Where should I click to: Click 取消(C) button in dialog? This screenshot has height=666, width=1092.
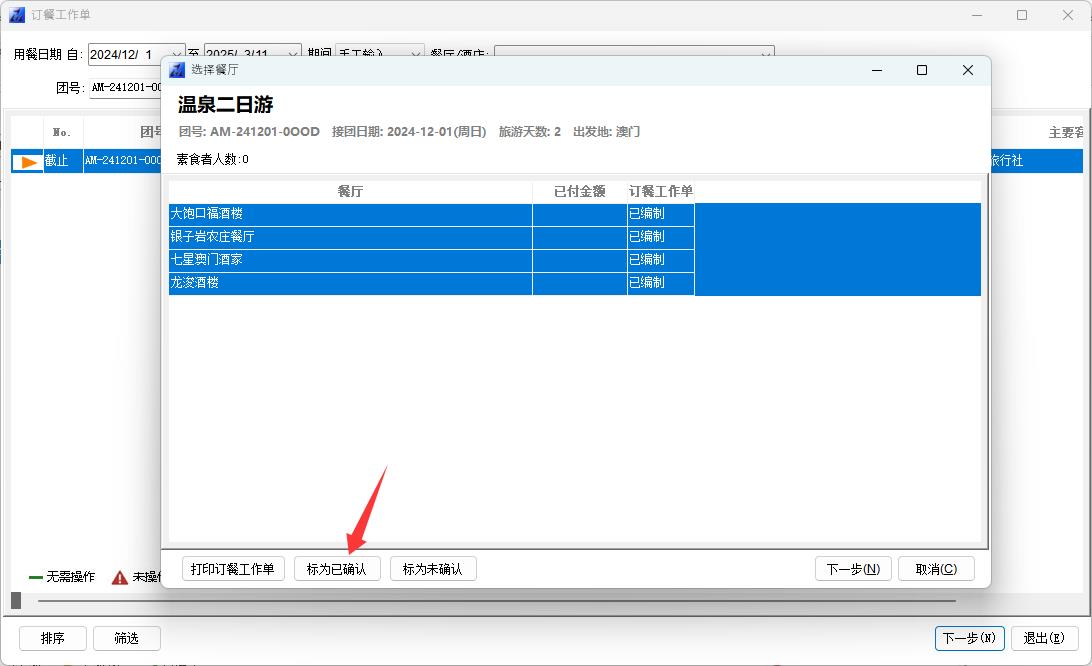(x=936, y=569)
